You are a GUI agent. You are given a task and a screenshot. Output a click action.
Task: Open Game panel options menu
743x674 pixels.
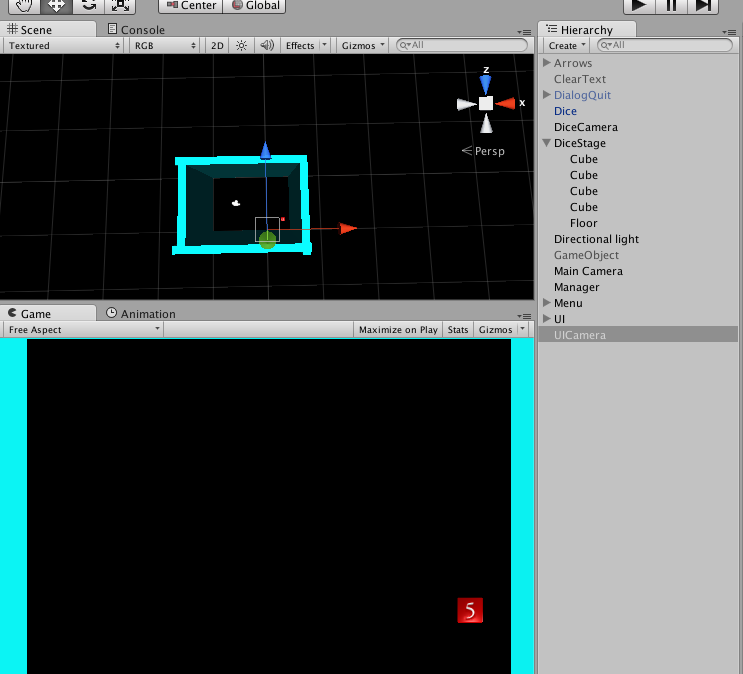(x=525, y=316)
